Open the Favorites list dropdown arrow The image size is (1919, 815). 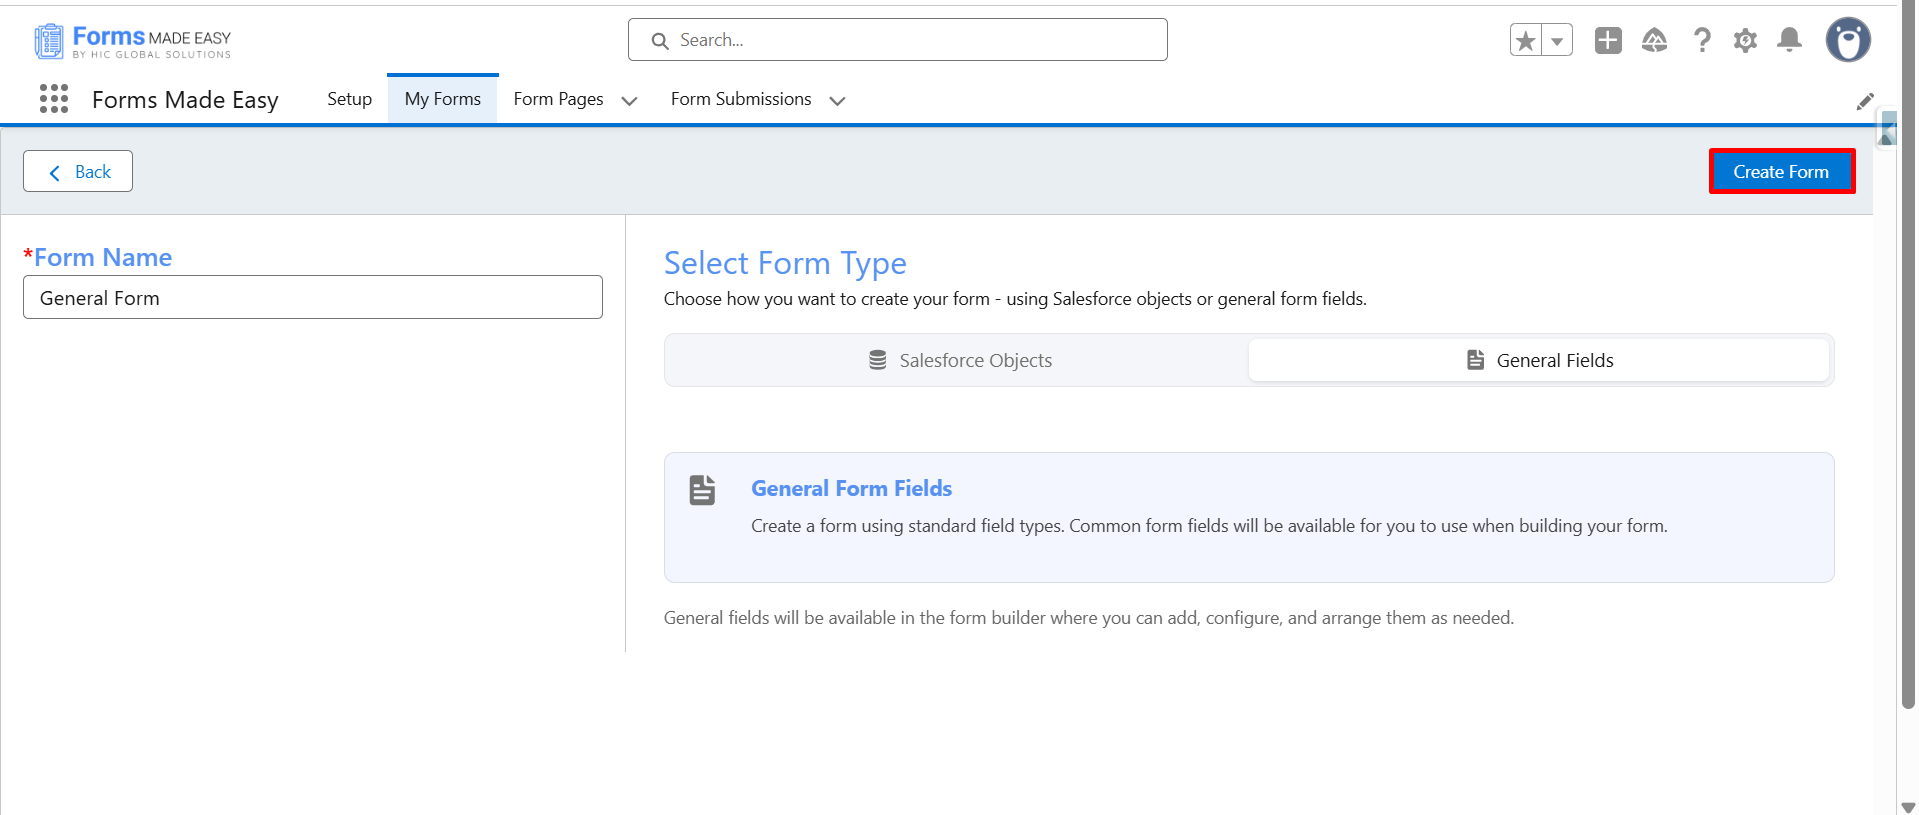click(1557, 40)
